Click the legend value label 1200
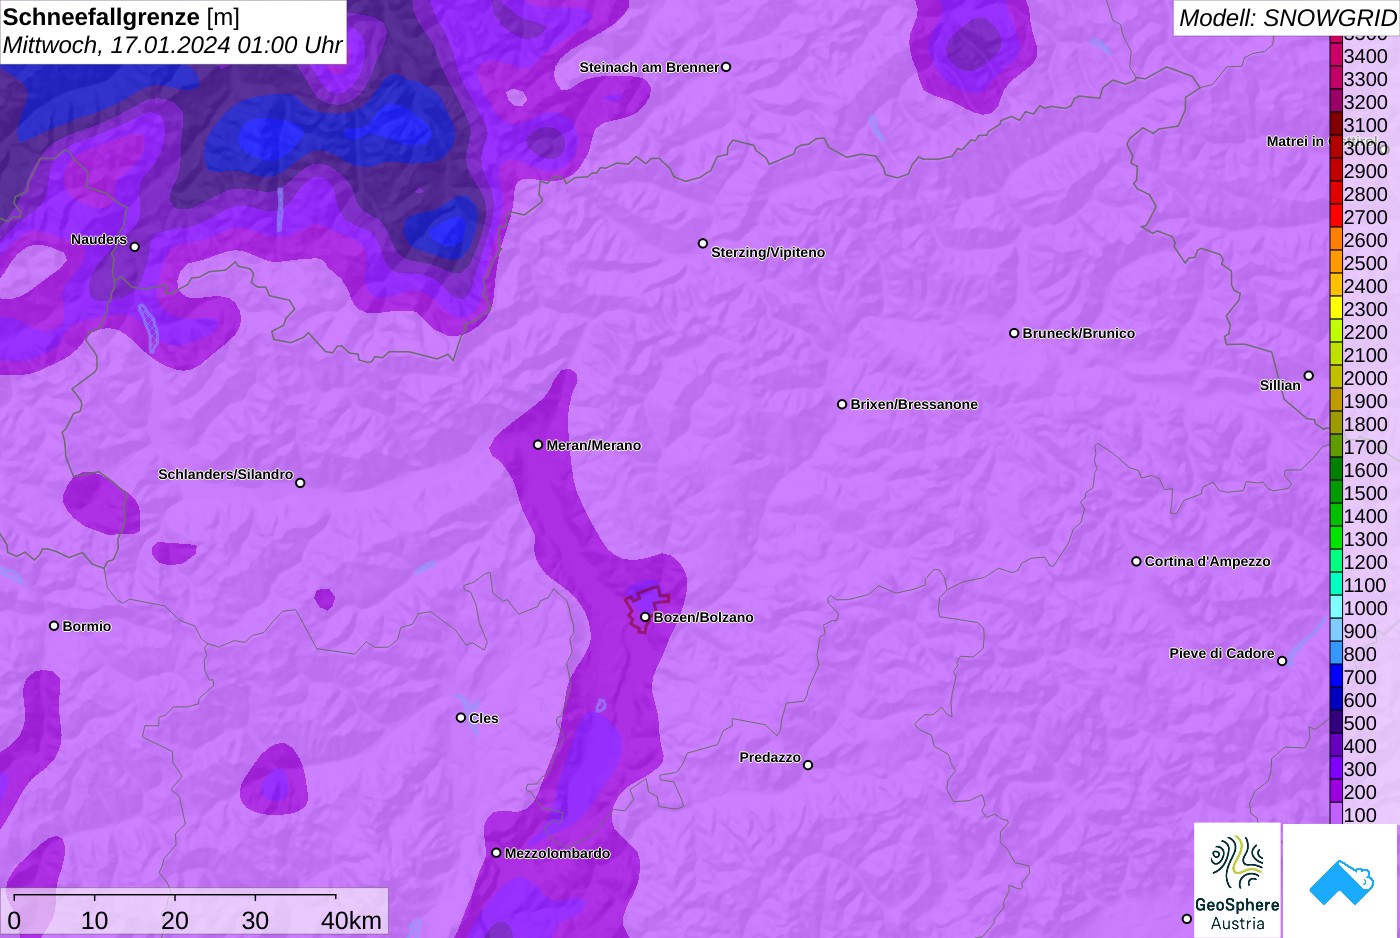Screen dimensions: 1400x938 (1365, 562)
